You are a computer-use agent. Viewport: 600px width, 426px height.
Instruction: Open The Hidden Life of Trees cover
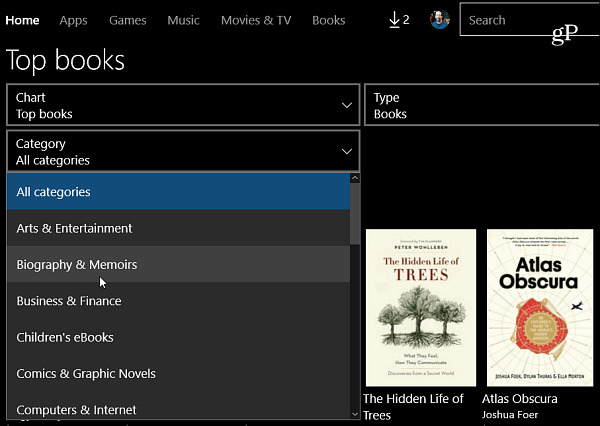point(421,308)
